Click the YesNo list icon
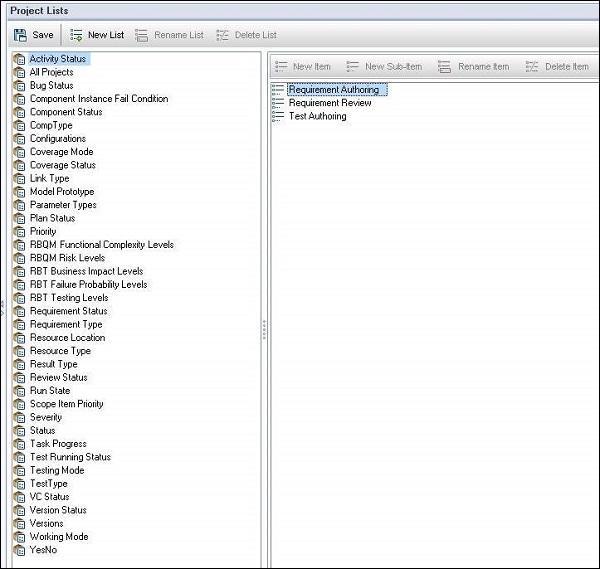 pyautogui.click(x=19, y=549)
